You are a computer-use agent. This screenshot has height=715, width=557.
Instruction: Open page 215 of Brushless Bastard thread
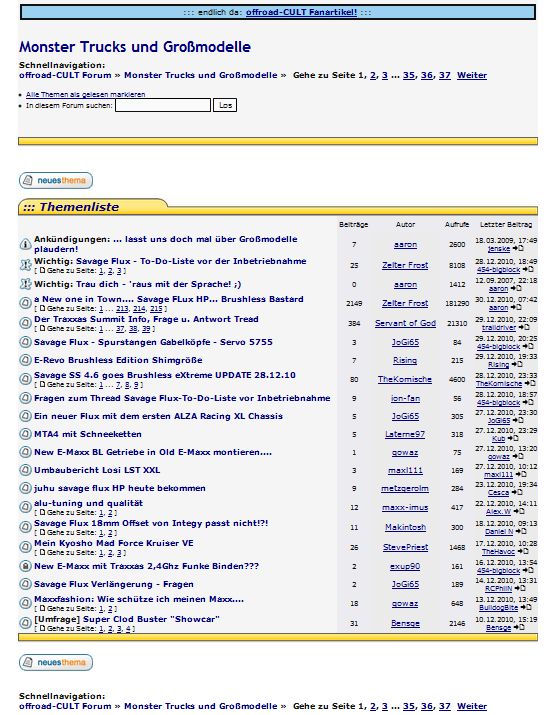pos(156,309)
